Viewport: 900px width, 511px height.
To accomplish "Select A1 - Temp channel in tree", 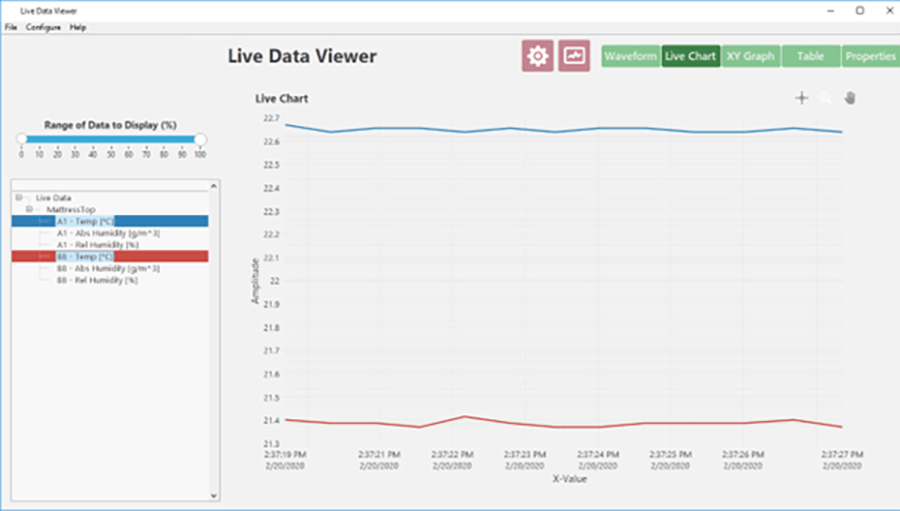I will [85, 221].
